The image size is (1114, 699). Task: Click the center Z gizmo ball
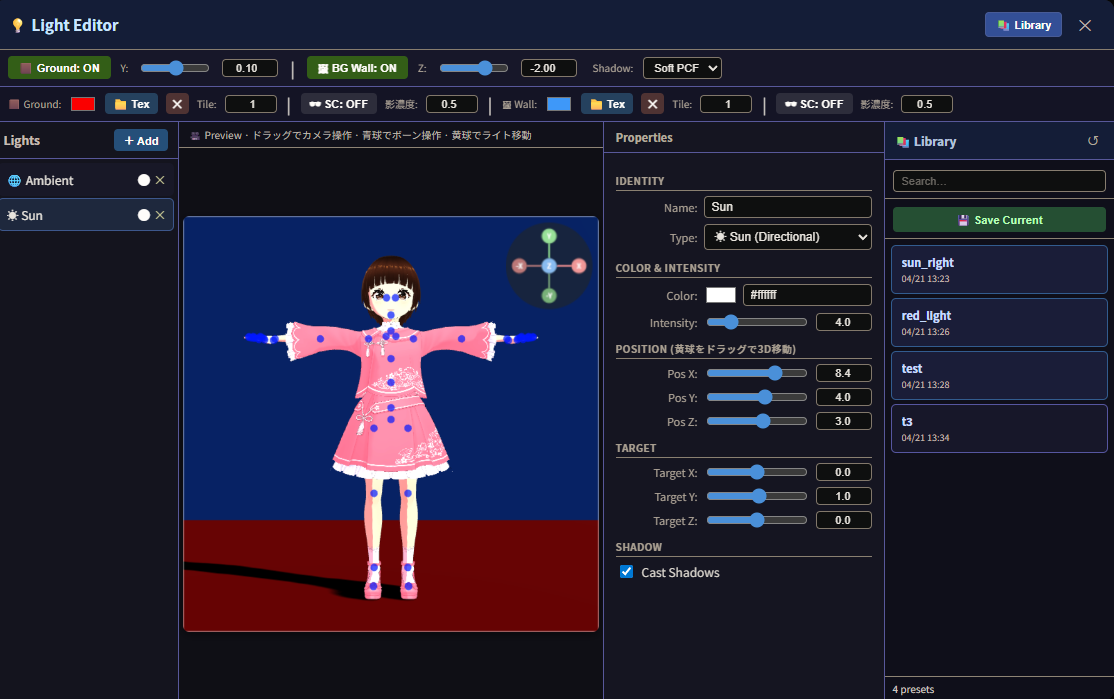click(549, 266)
